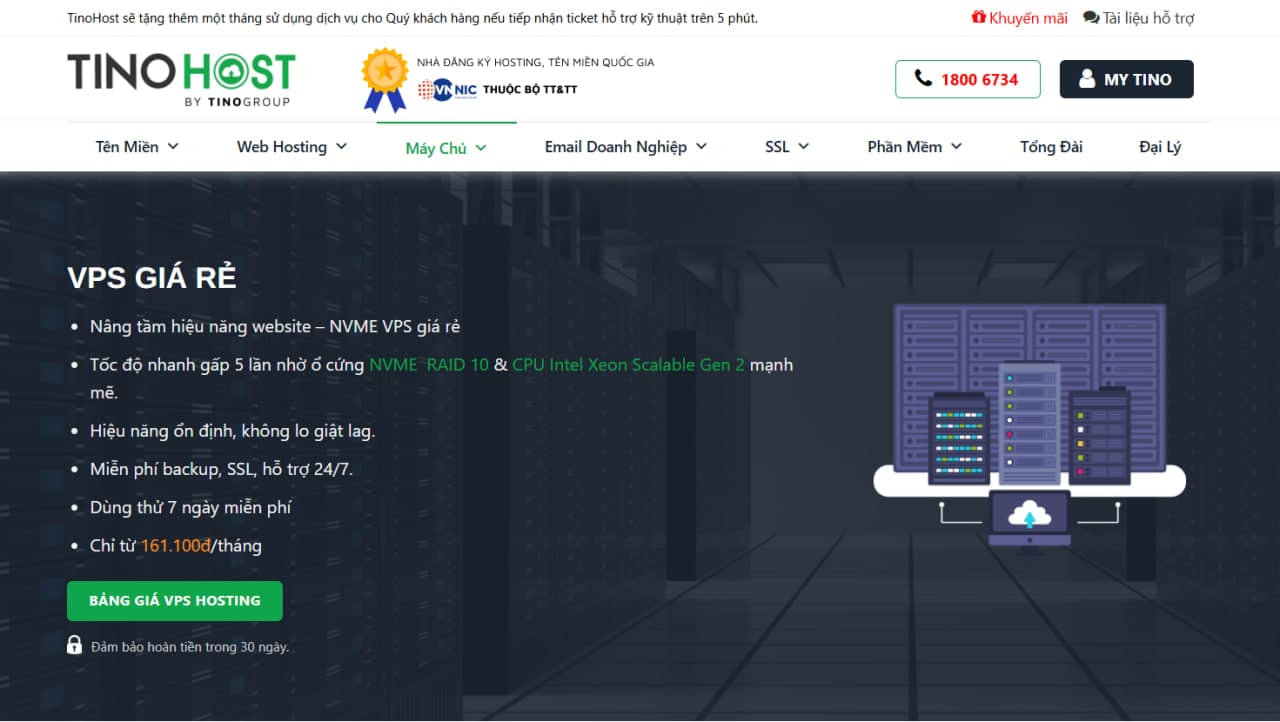Open the NVME RAID 10 link

[x=429, y=365]
